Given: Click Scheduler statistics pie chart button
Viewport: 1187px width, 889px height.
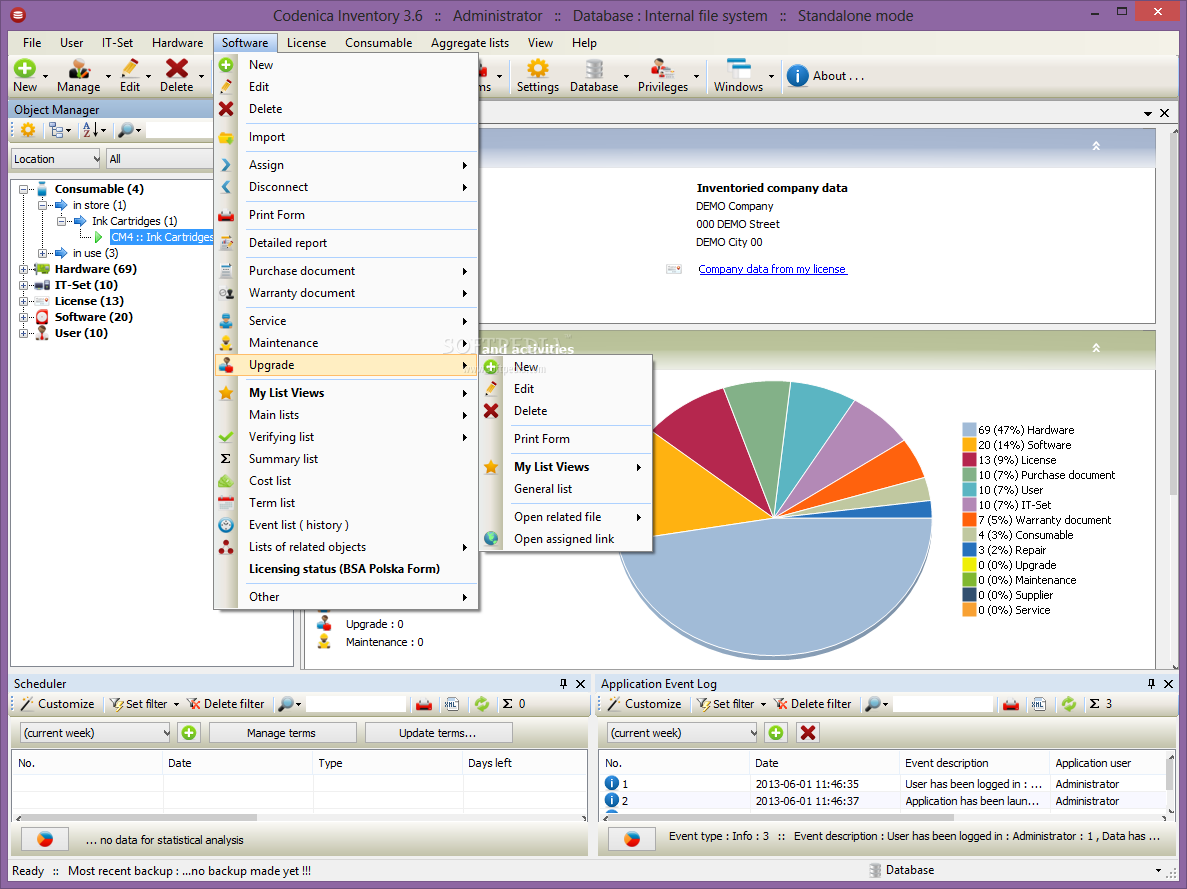Looking at the screenshot, I should tap(45, 839).
